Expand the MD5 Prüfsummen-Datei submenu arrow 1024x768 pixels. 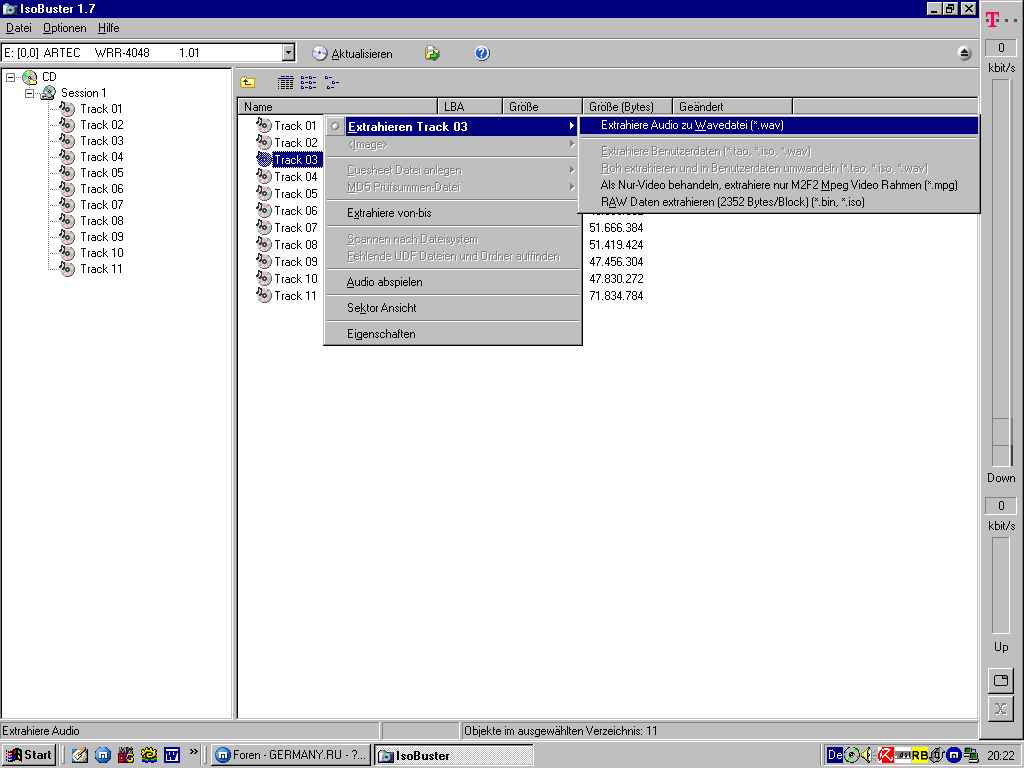pyautogui.click(x=571, y=187)
